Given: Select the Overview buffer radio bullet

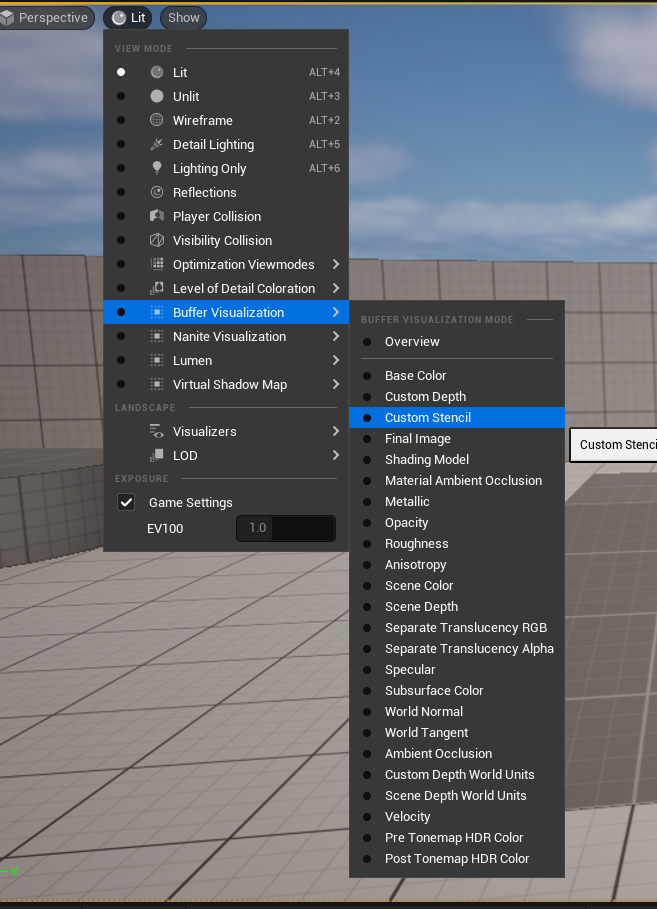Looking at the screenshot, I should [367, 341].
